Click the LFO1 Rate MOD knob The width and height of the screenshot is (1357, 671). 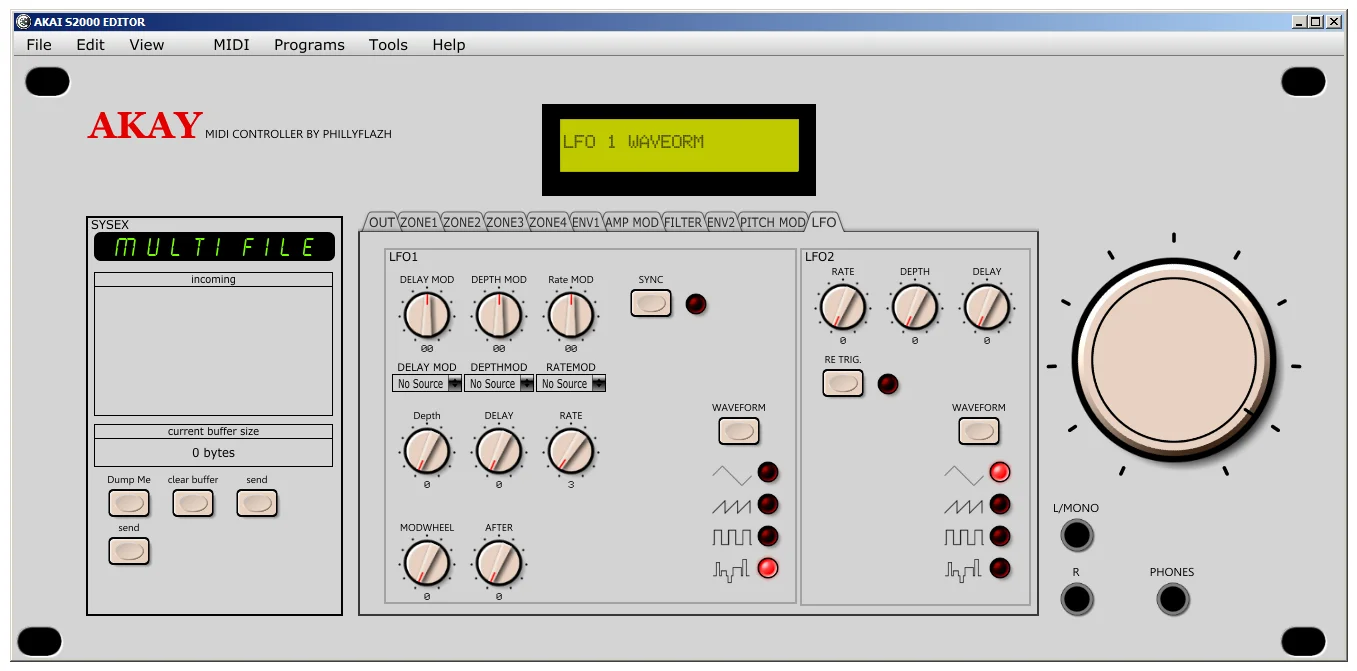click(x=571, y=315)
